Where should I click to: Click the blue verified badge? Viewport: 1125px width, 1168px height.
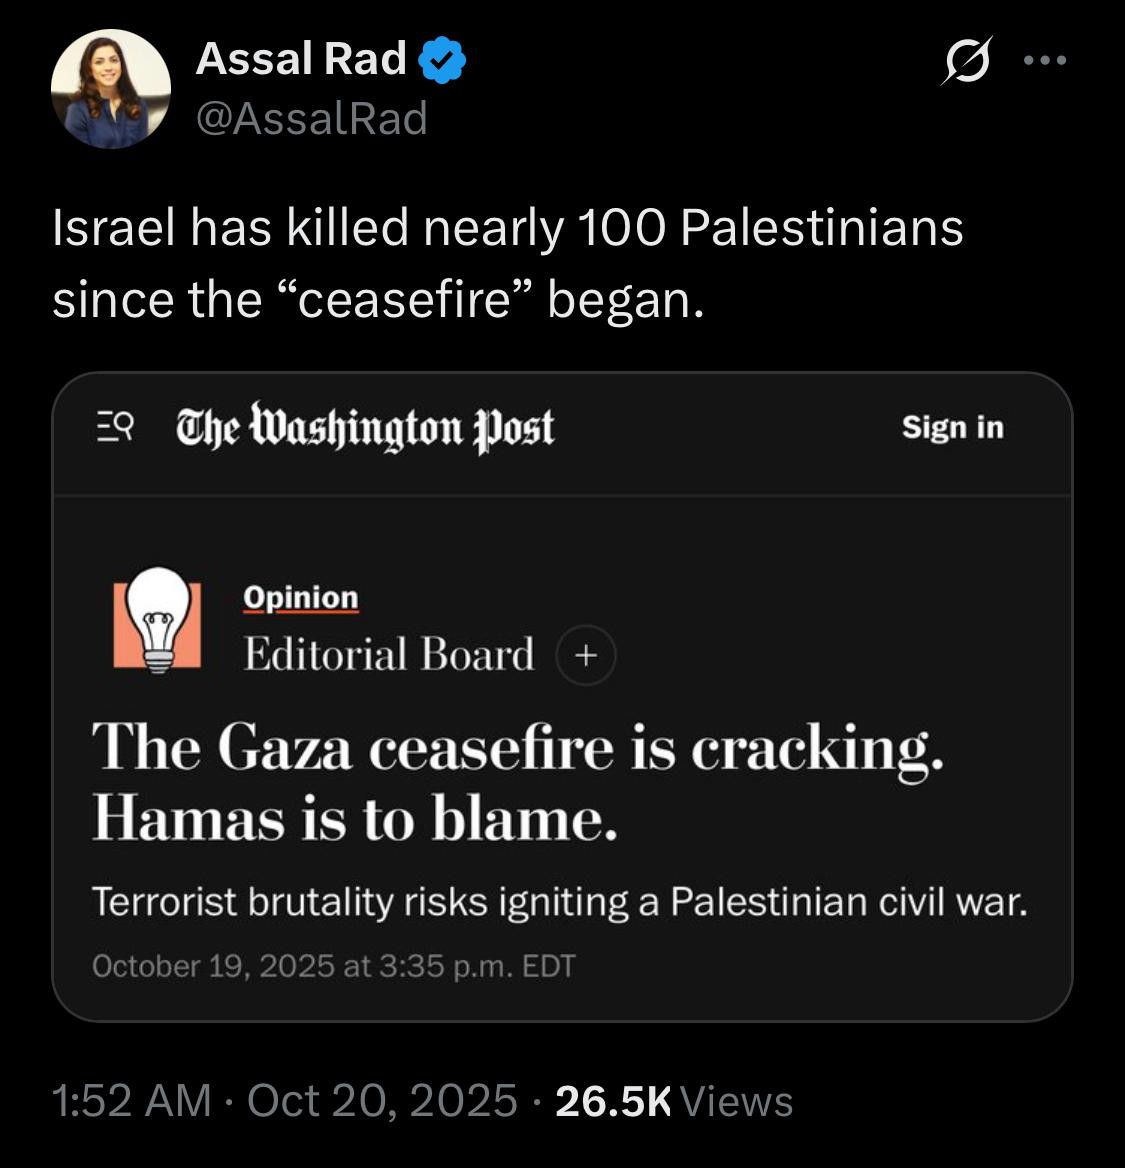click(x=441, y=60)
